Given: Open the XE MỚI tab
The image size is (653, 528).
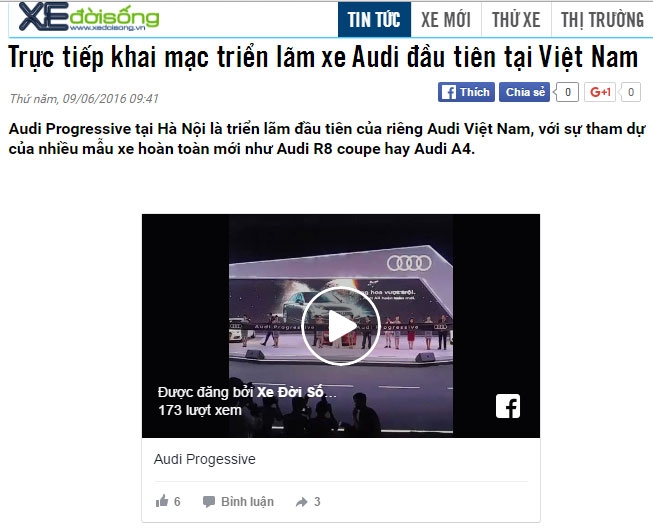Looking at the screenshot, I should coord(446,20).
